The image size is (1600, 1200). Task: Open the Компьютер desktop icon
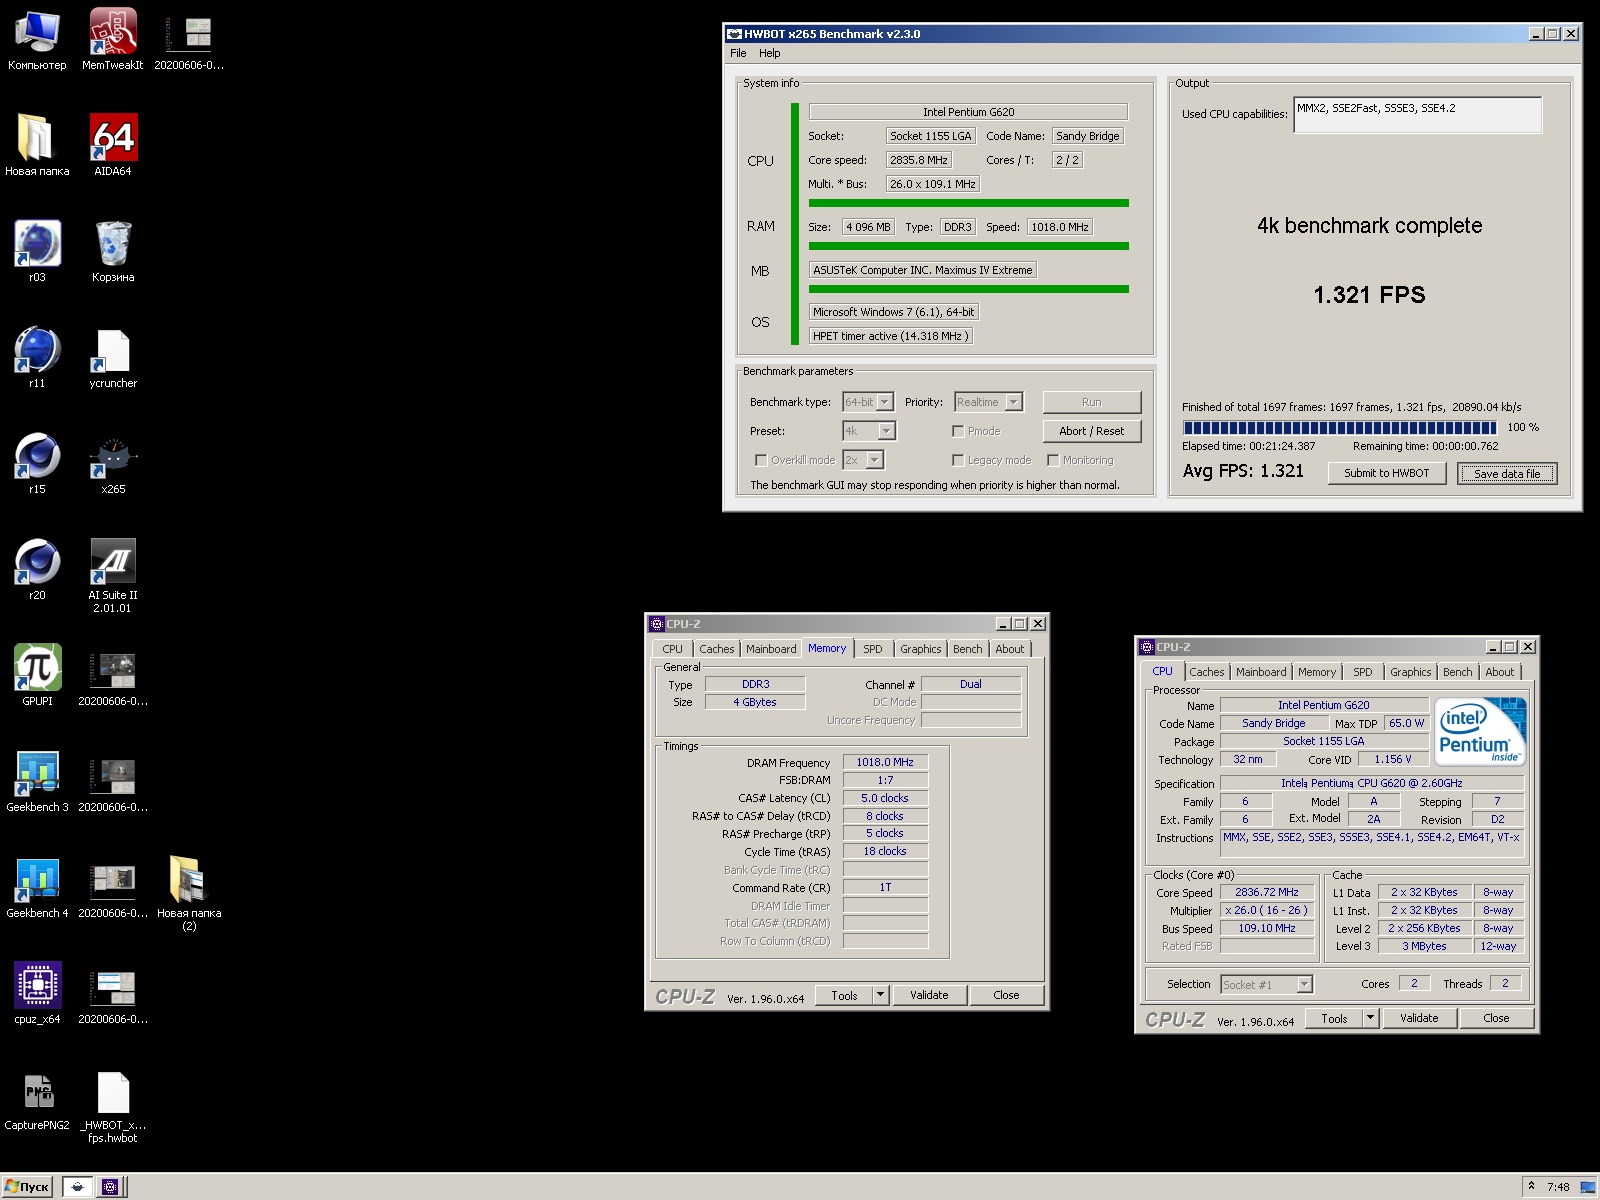[37, 40]
